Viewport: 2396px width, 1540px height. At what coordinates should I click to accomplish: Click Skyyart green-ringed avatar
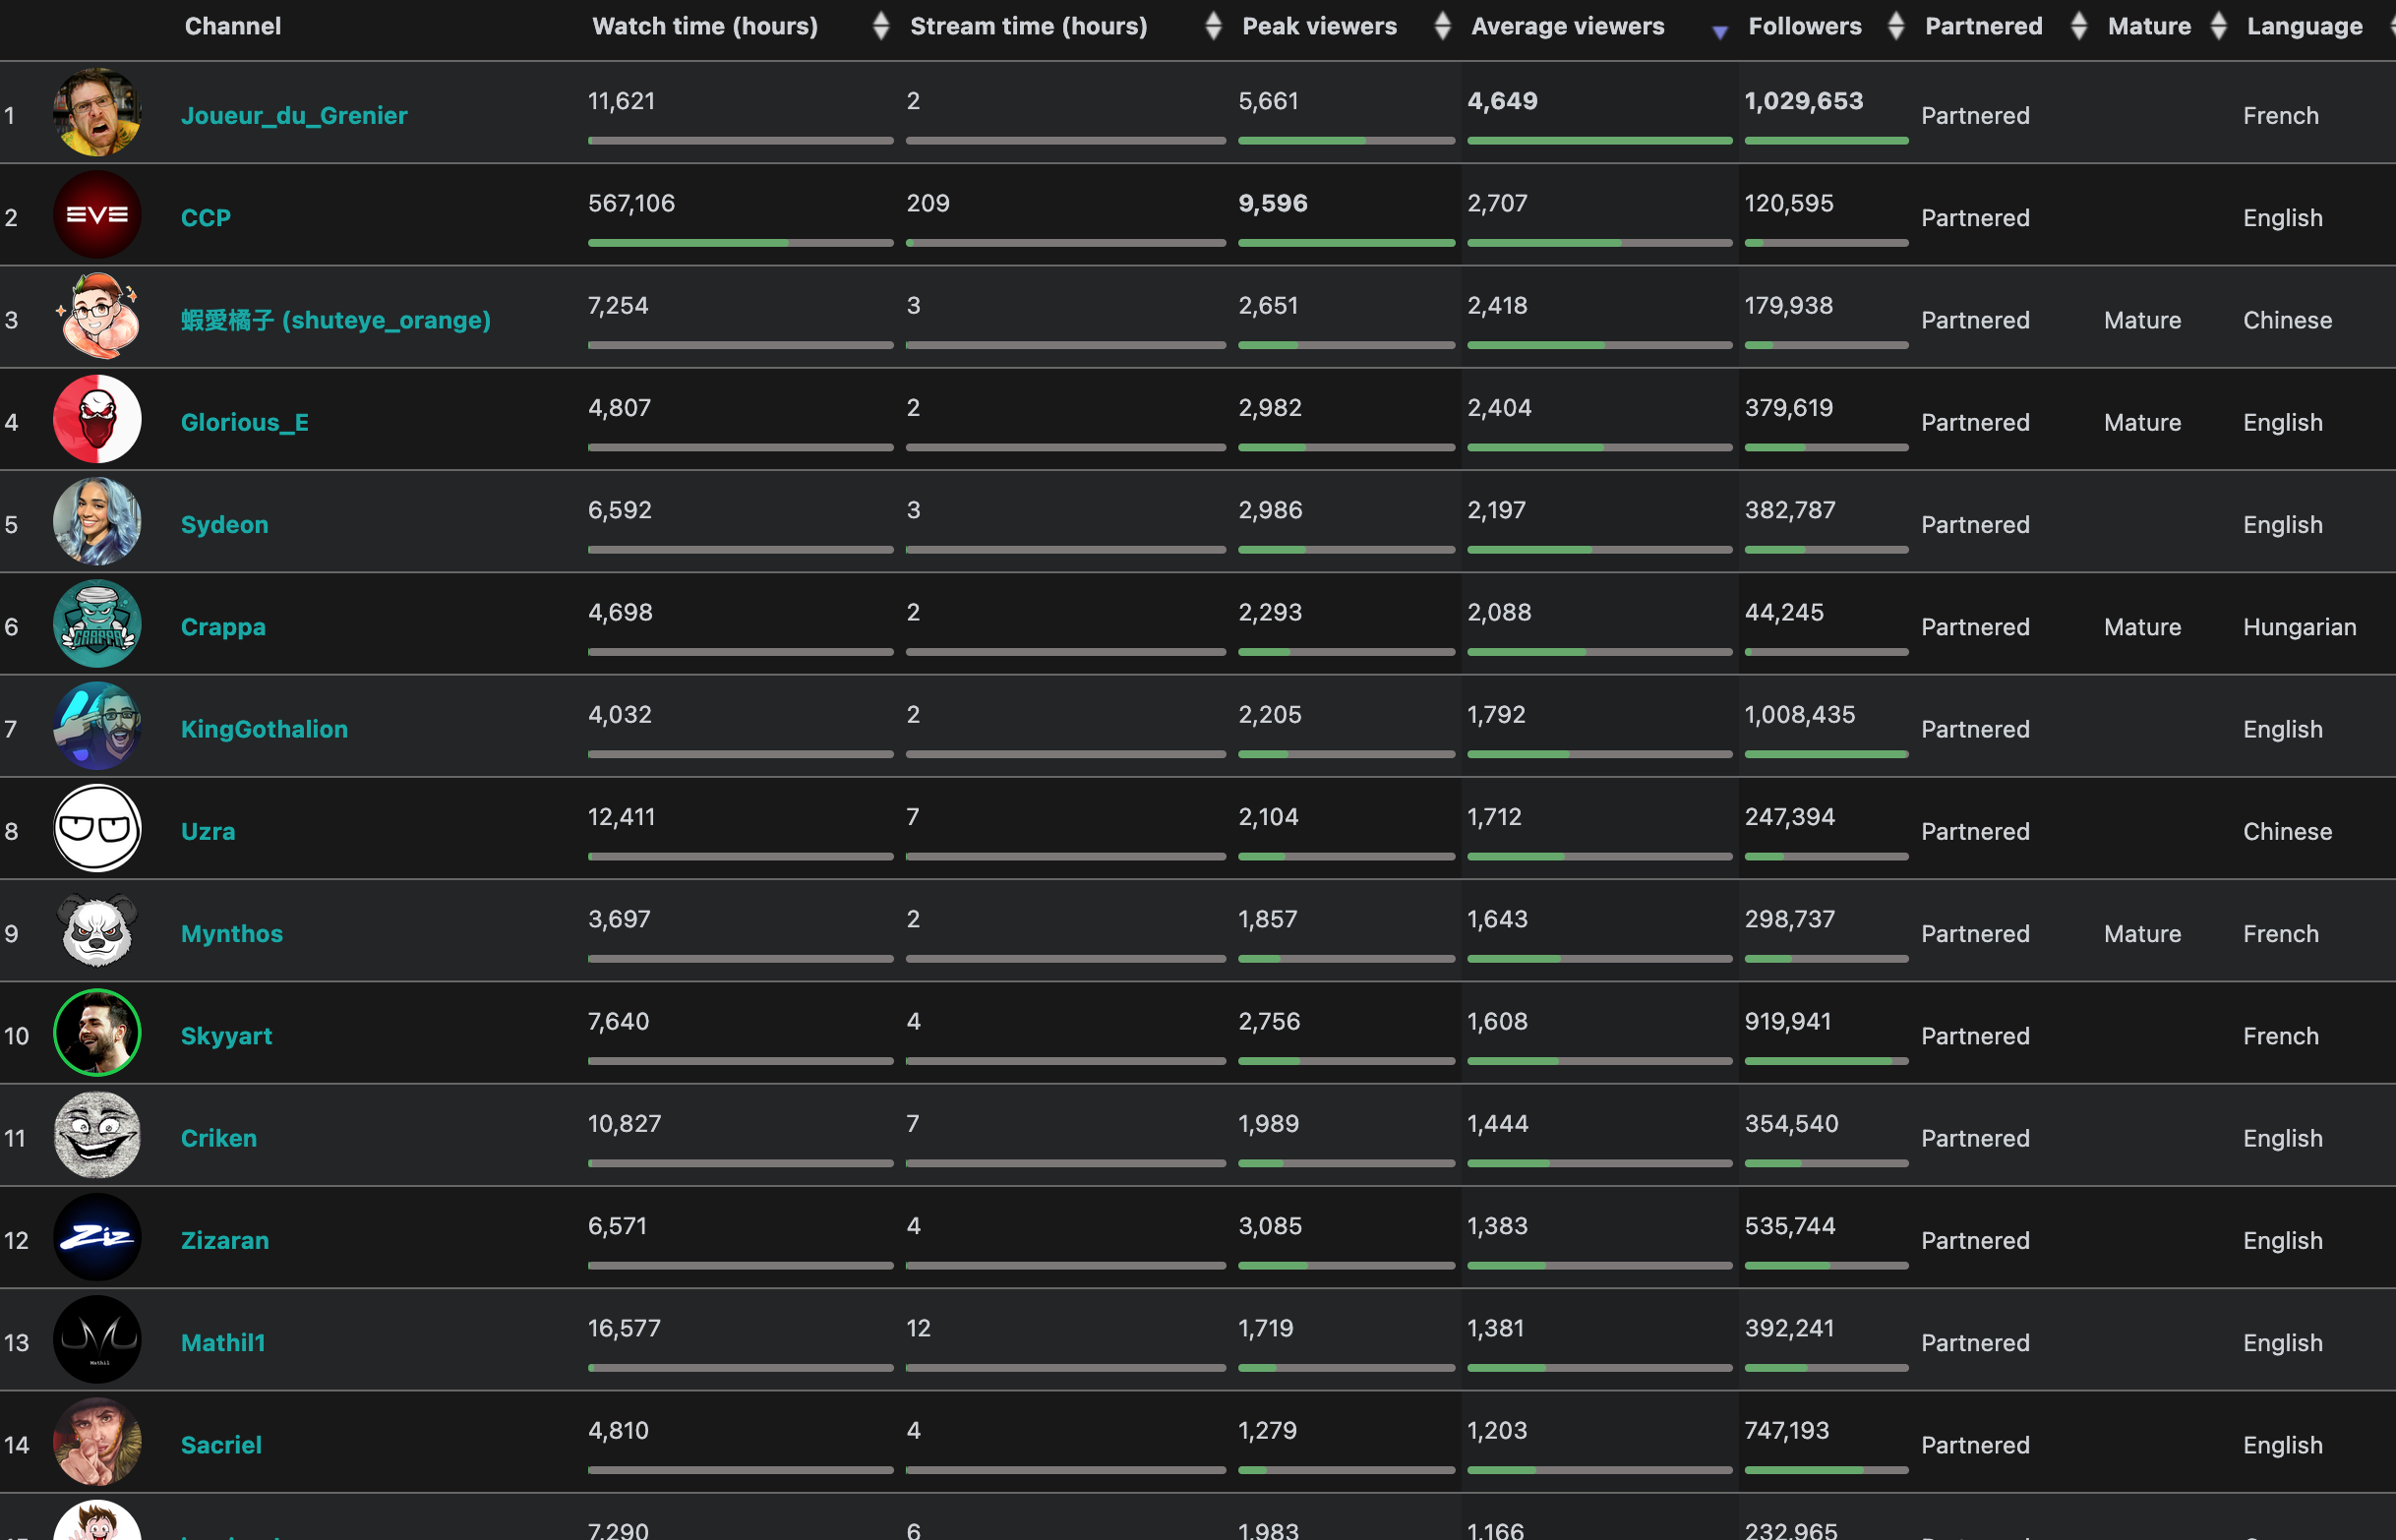pyautogui.click(x=97, y=1032)
